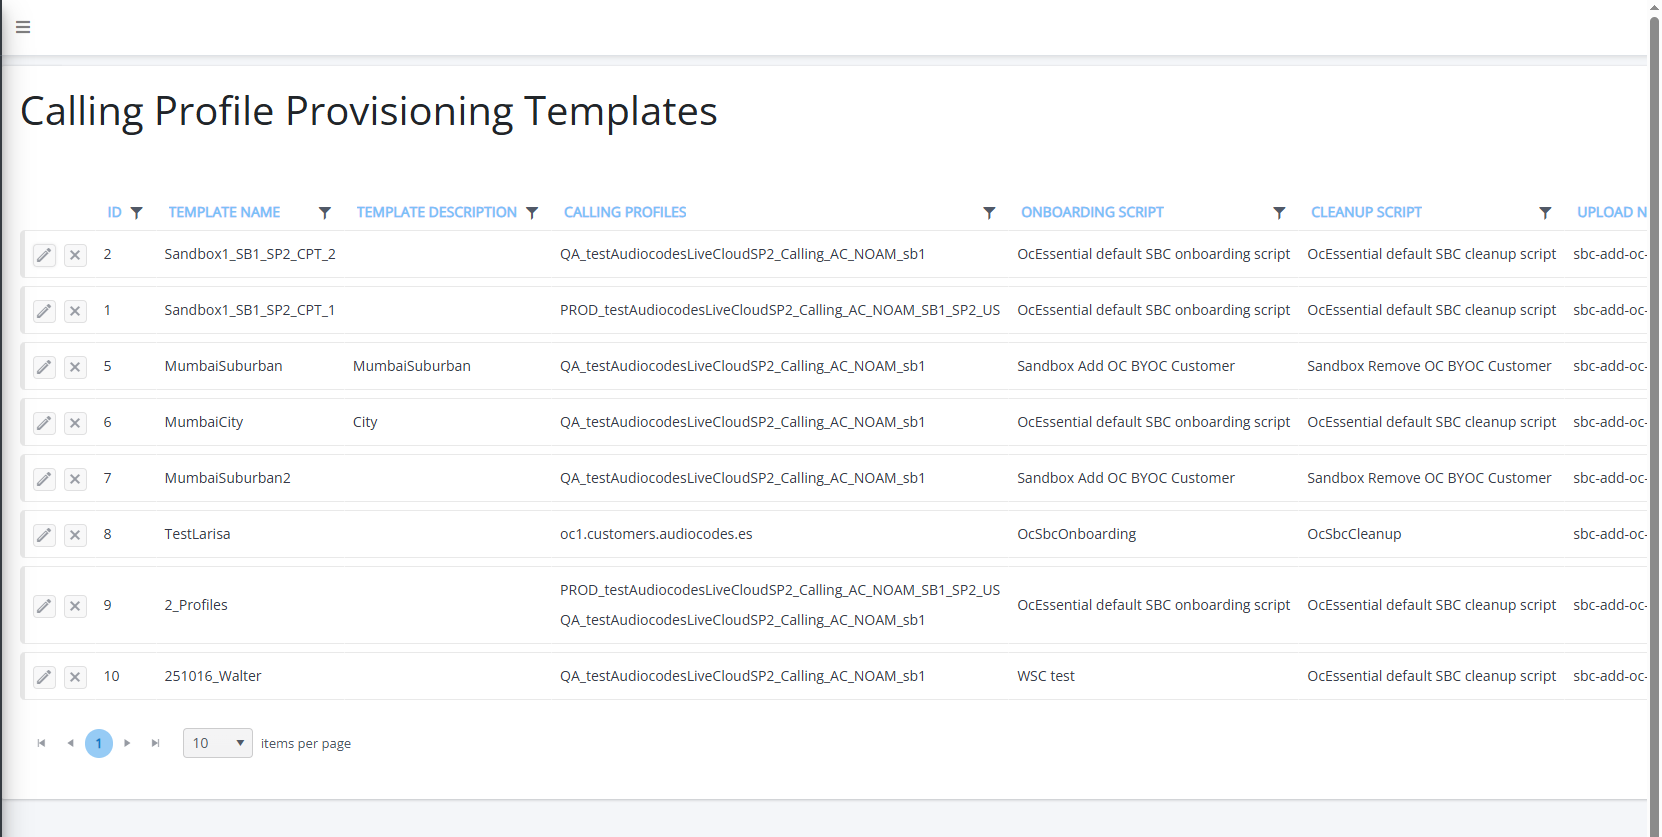Screen dimensions: 1662x837
Task: Jump to the last page
Action: pyautogui.click(x=155, y=743)
